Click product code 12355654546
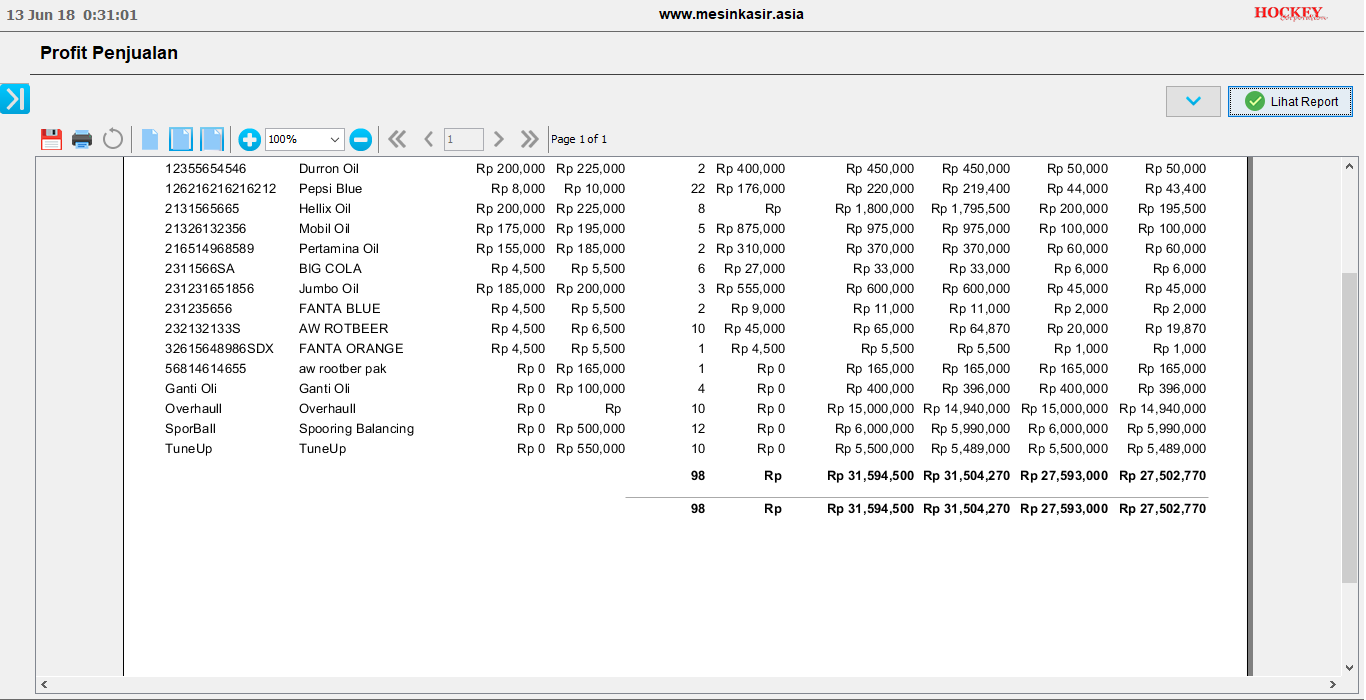This screenshot has height=700, width=1366. [206, 169]
